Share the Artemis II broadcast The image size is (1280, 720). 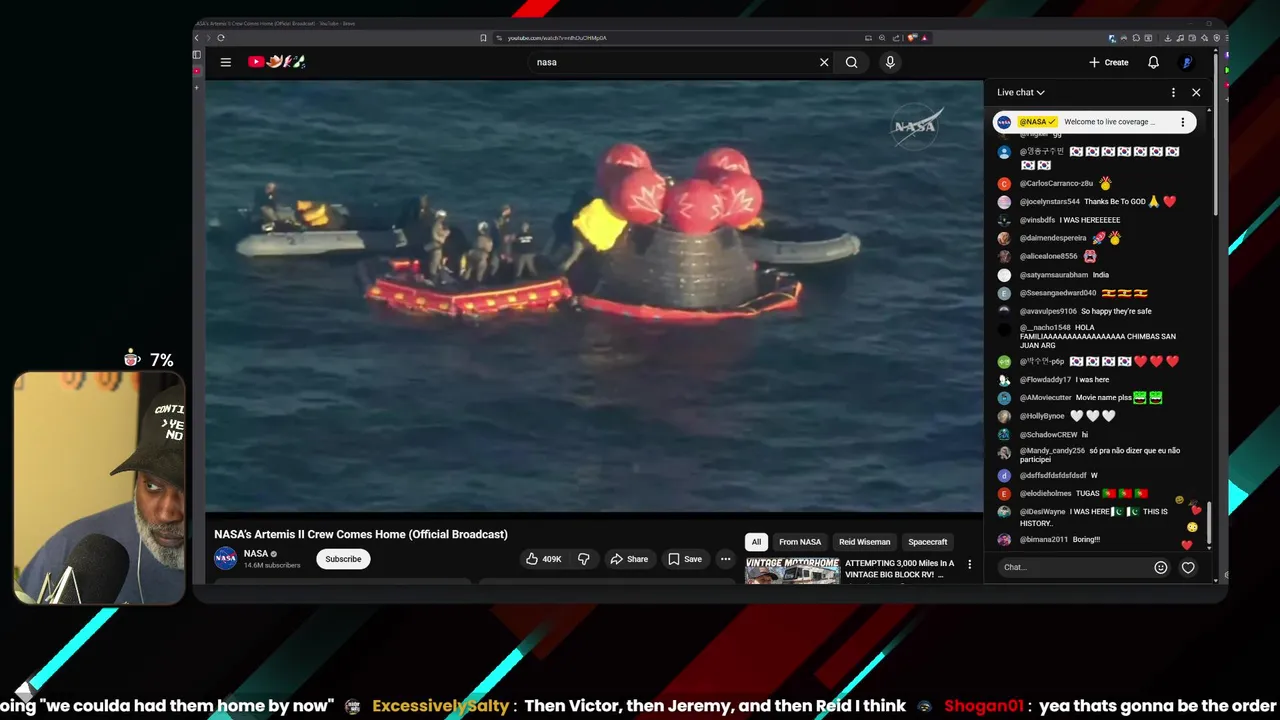629,559
